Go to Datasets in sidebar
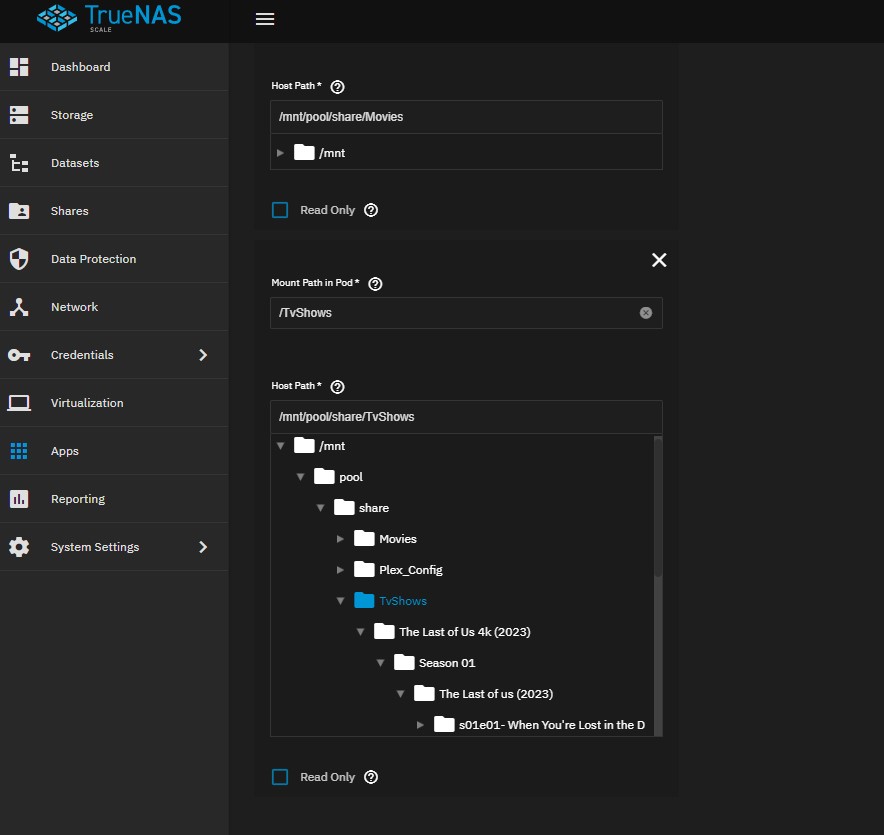 click(75, 163)
